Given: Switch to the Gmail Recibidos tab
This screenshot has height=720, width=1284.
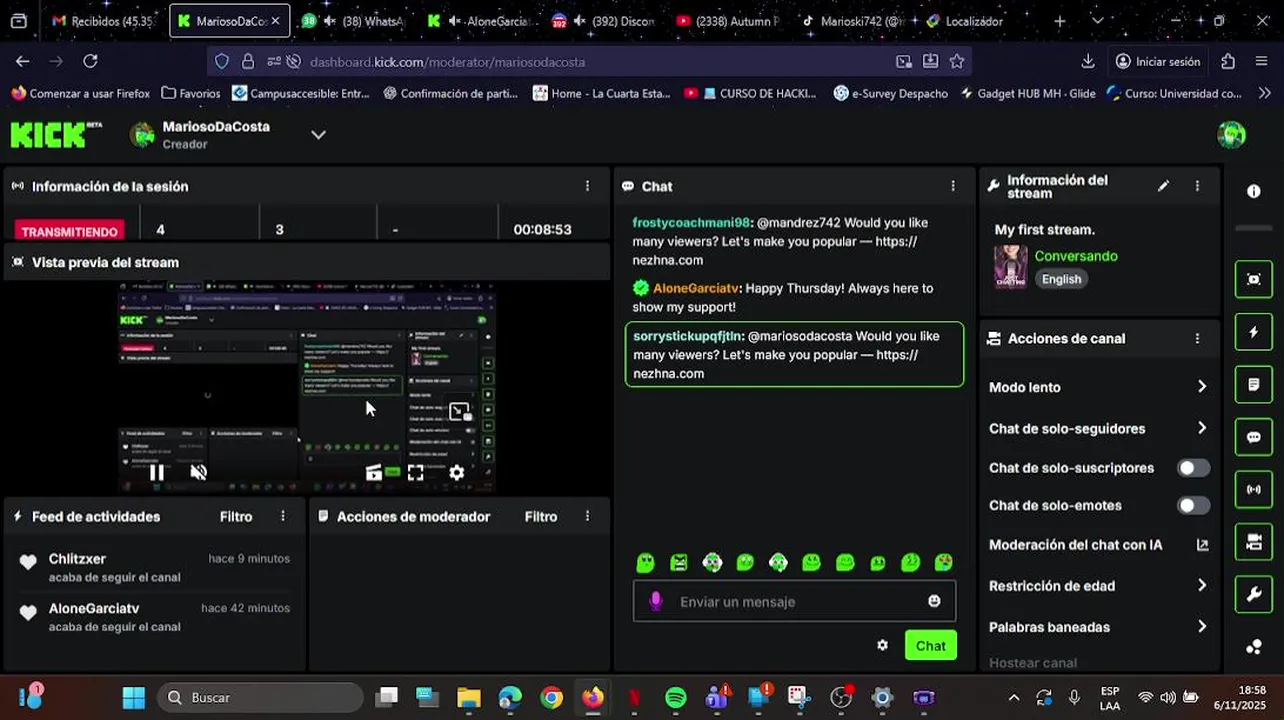Looking at the screenshot, I should tap(104, 21).
